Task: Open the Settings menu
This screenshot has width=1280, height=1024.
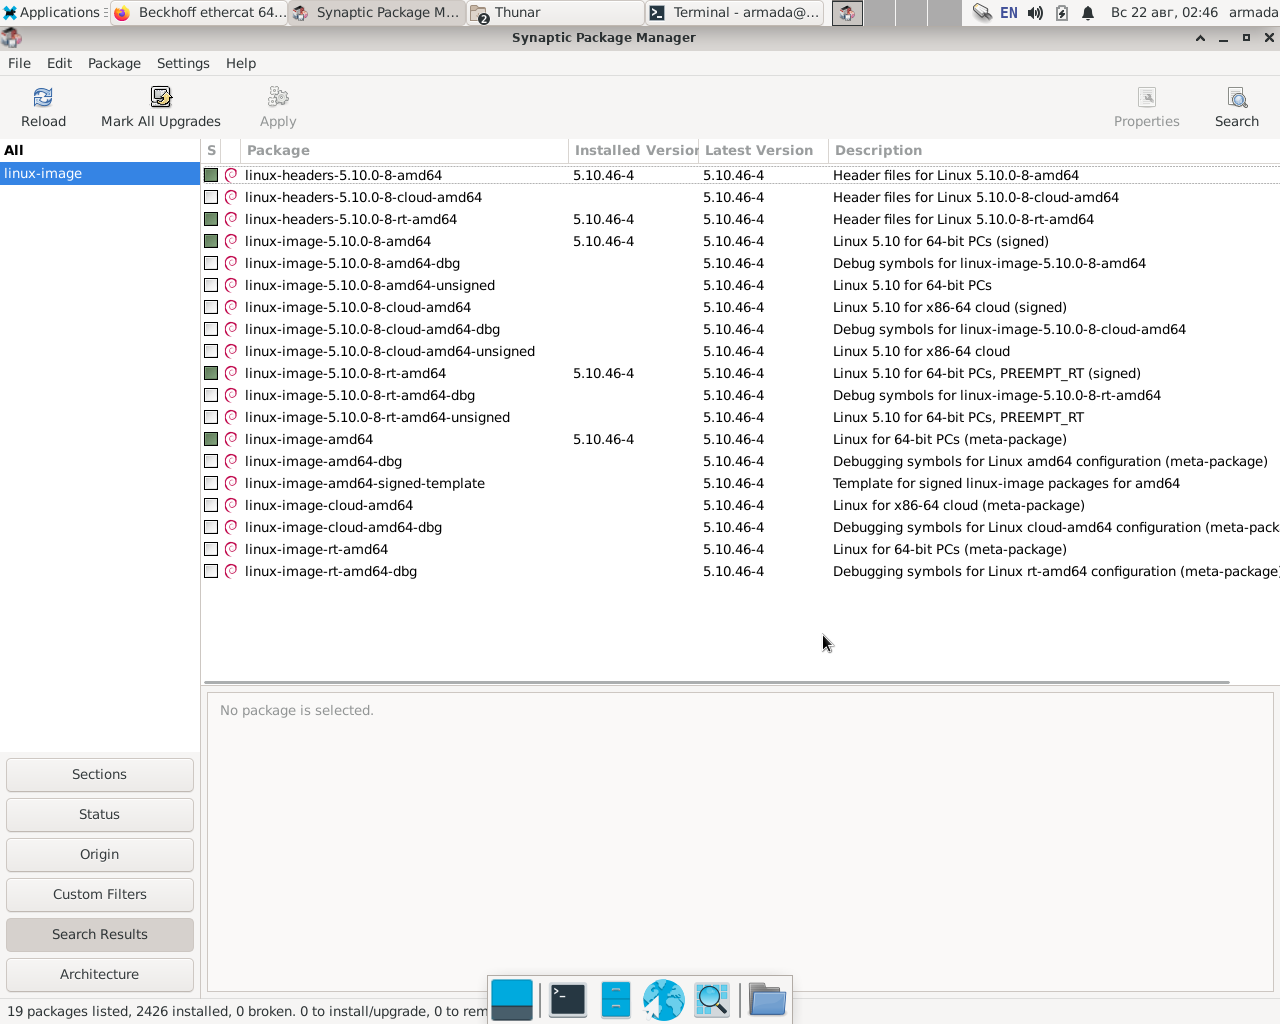Action: [x=183, y=63]
